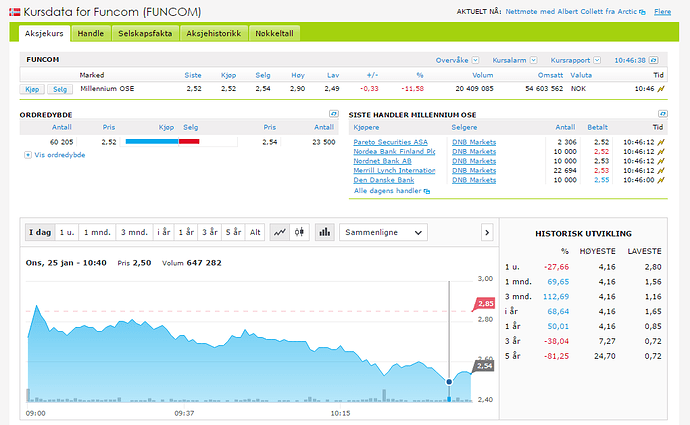
Task: Open the Aksjekurs tab
Action: 44,33
